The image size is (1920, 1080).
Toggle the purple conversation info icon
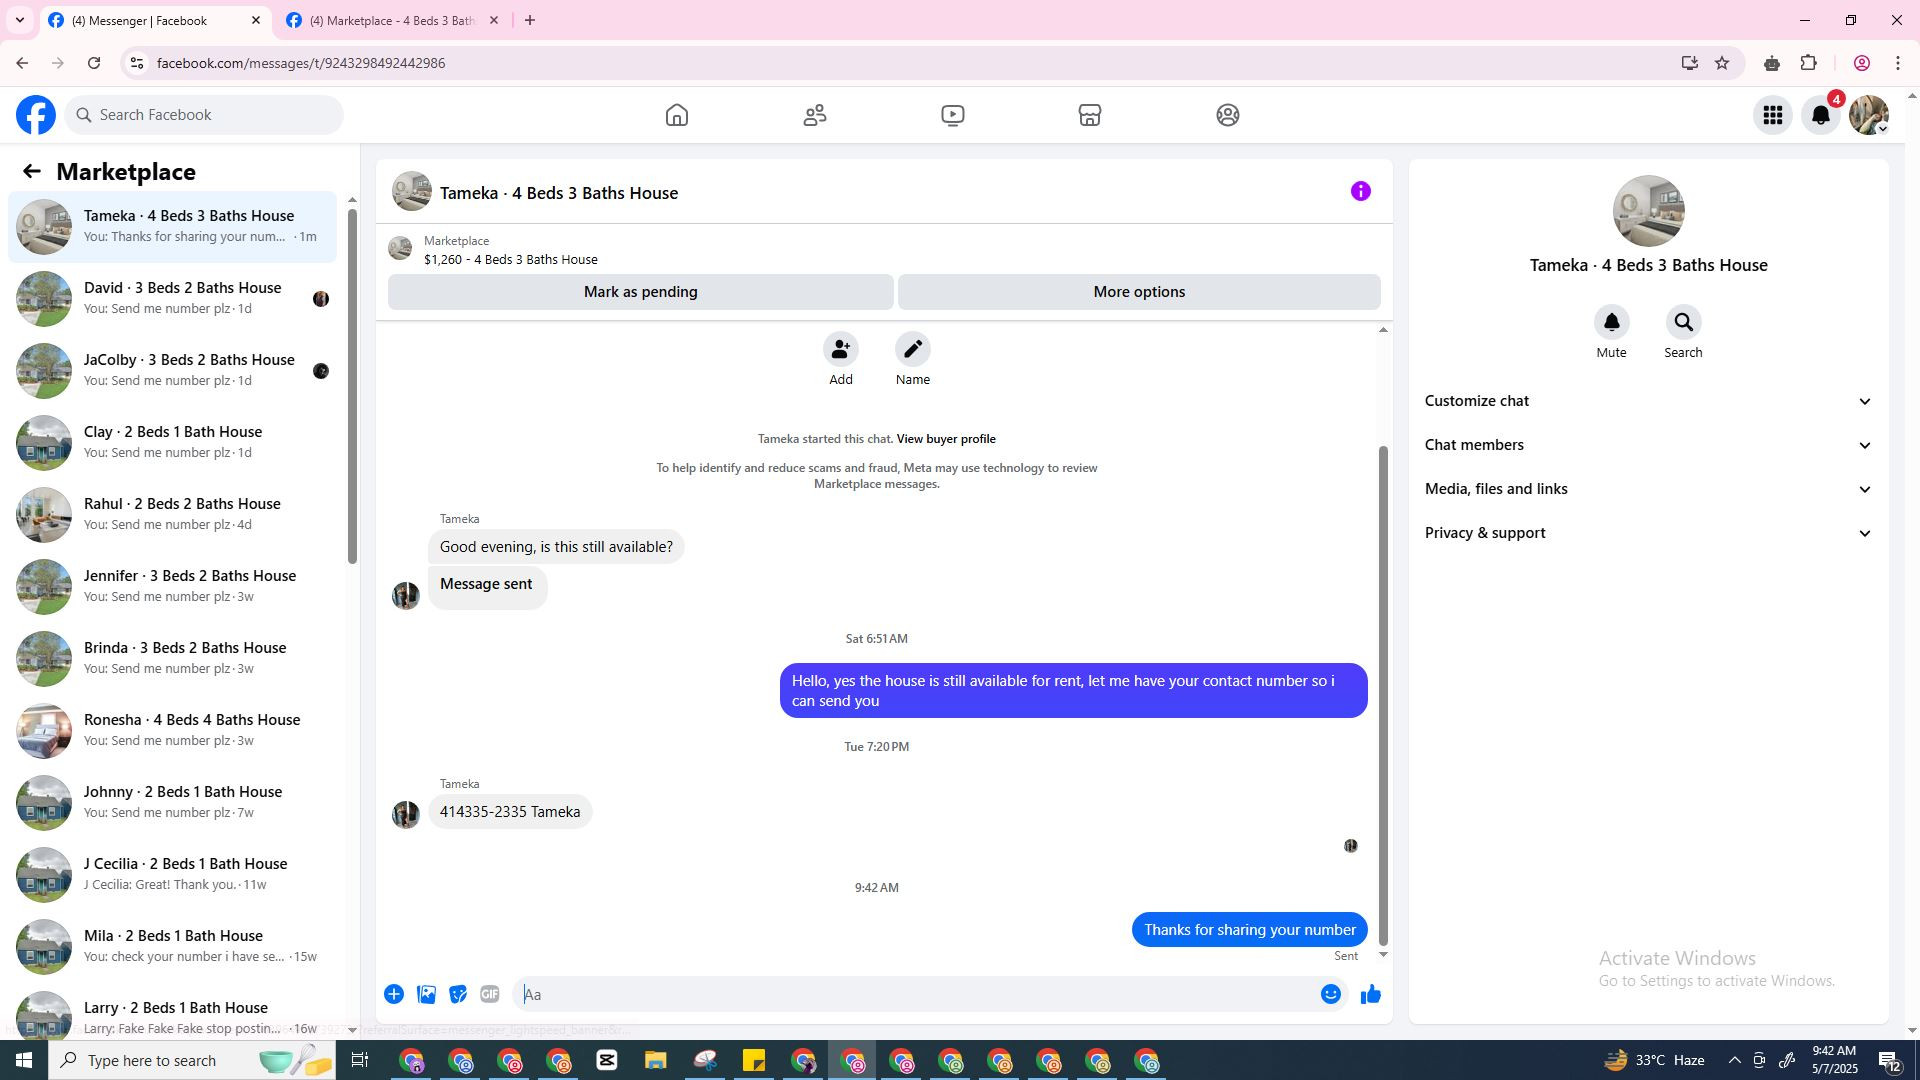pos(1360,191)
